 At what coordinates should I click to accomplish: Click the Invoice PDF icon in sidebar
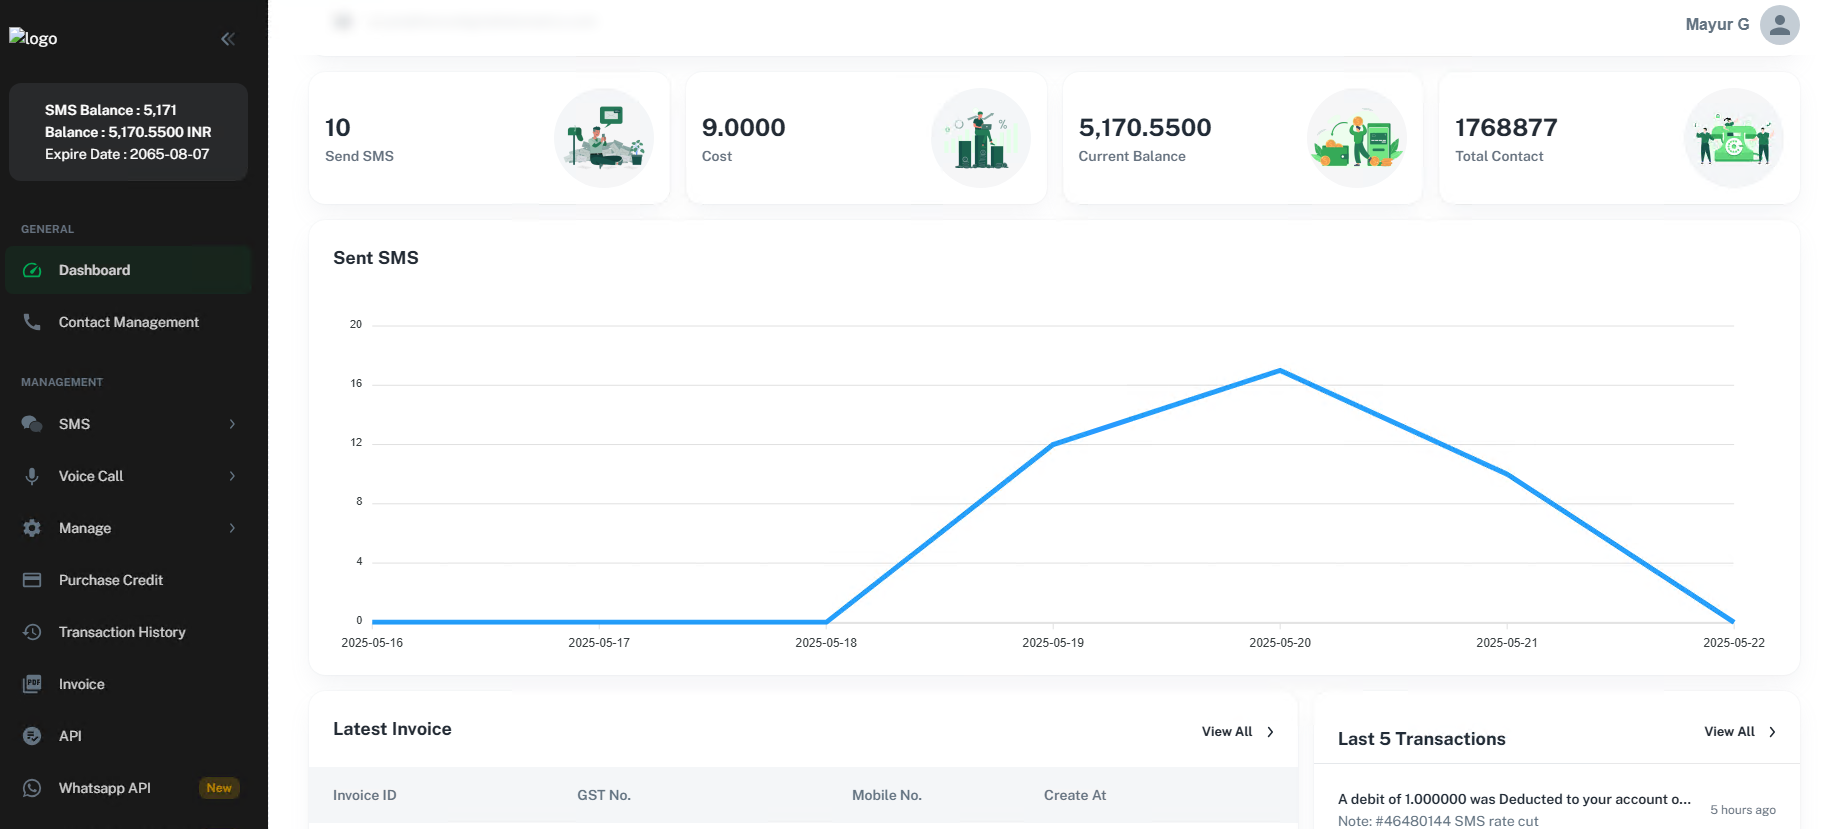[x=32, y=684]
